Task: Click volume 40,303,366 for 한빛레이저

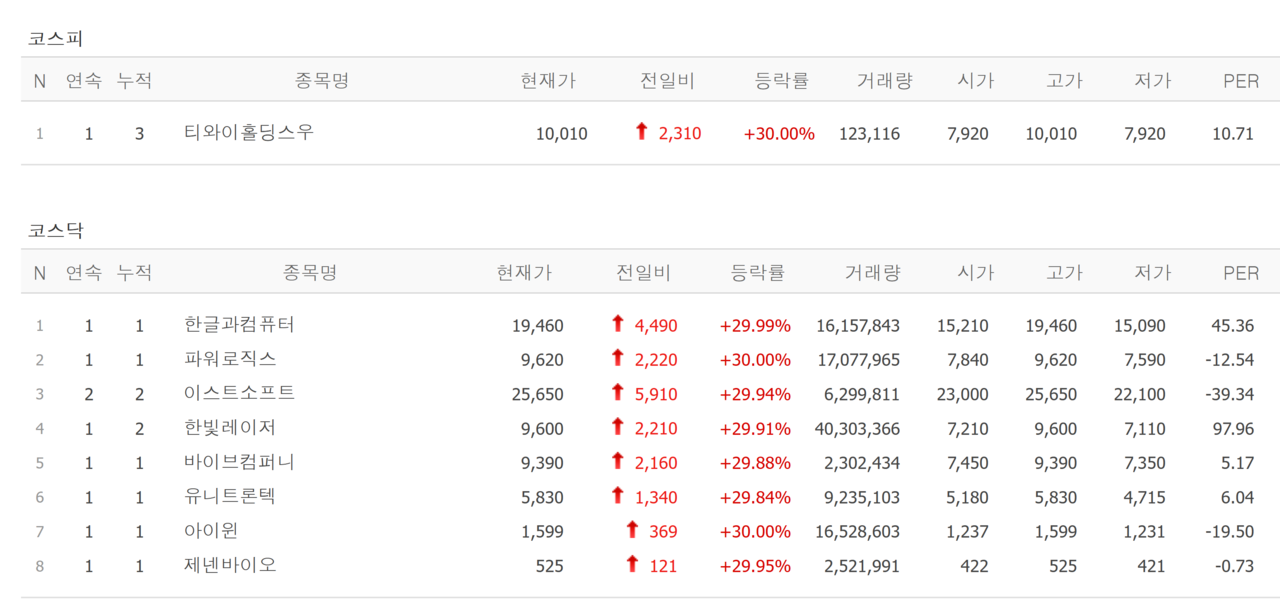Action: [x=858, y=429]
